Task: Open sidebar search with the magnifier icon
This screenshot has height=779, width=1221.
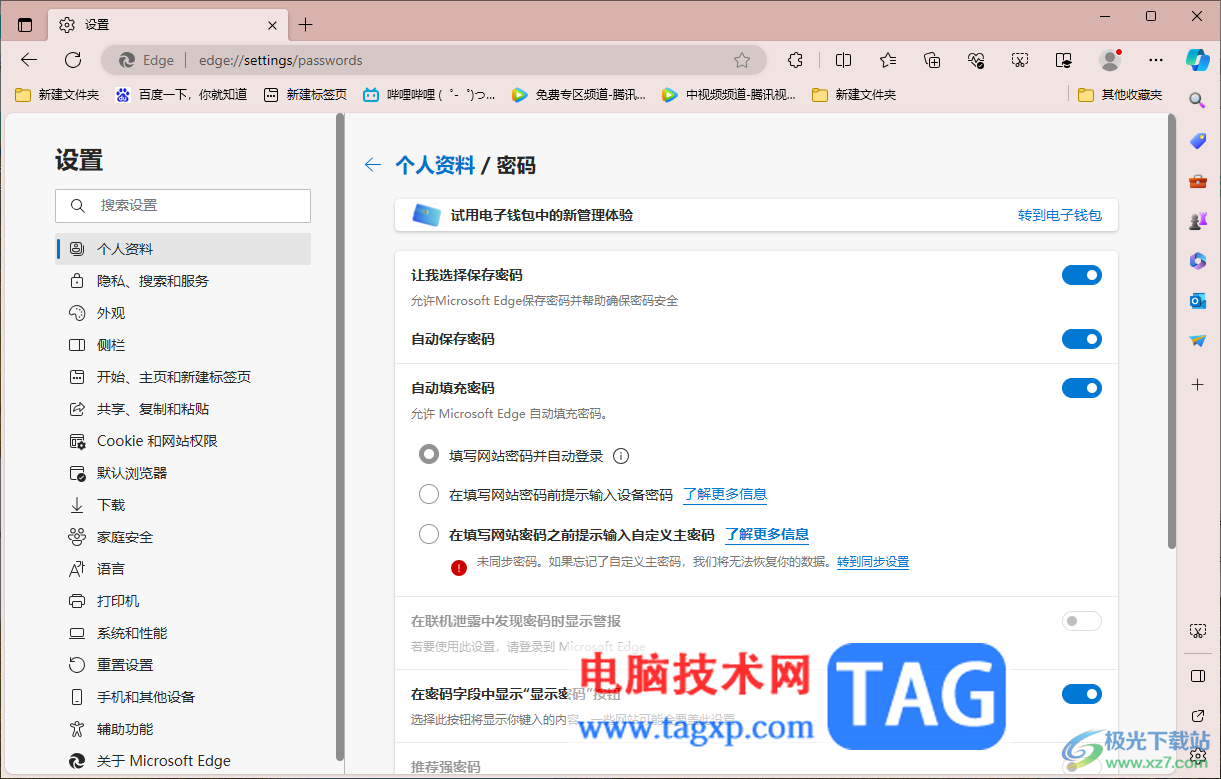Action: (x=1197, y=100)
